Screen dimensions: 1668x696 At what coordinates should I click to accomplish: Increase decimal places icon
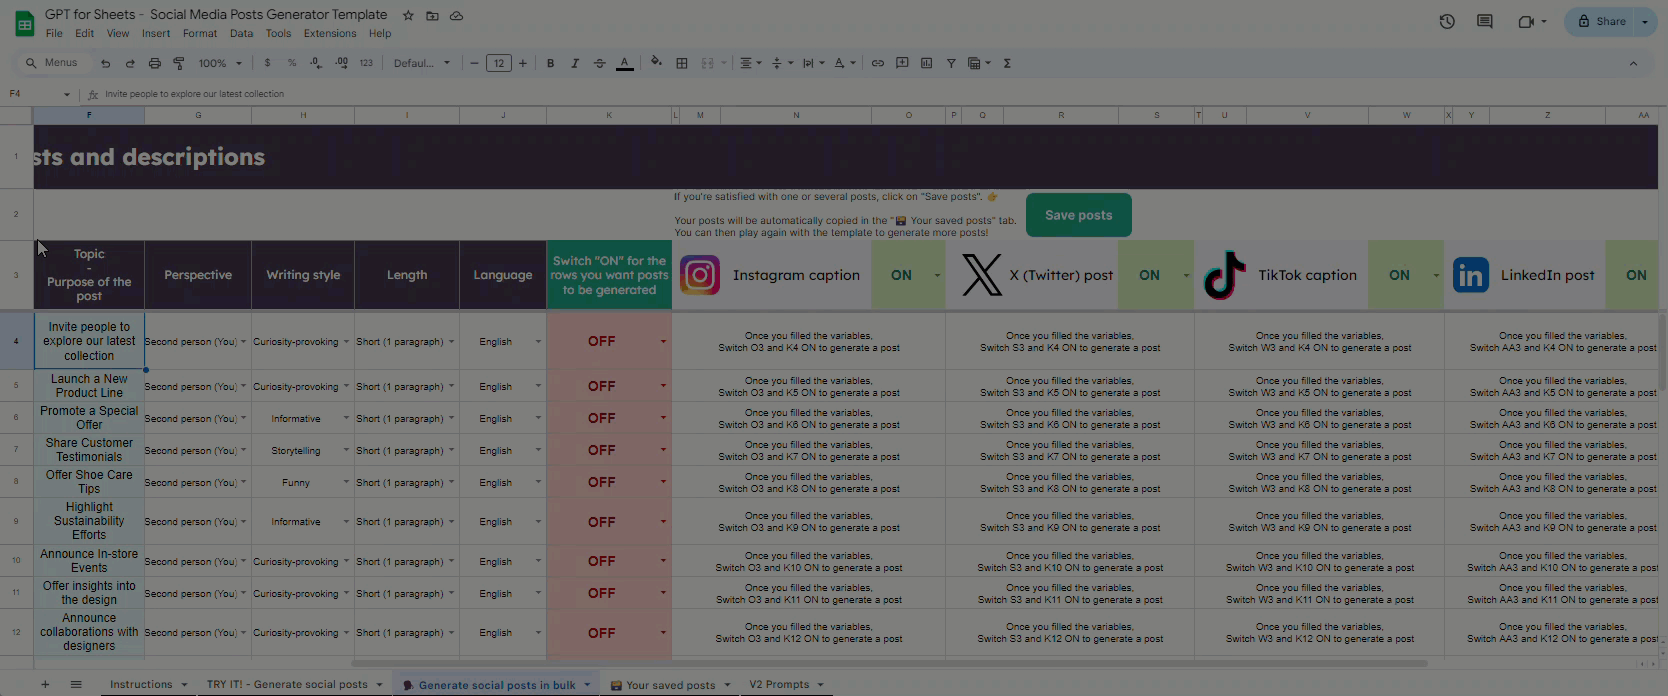pos(341,63)
